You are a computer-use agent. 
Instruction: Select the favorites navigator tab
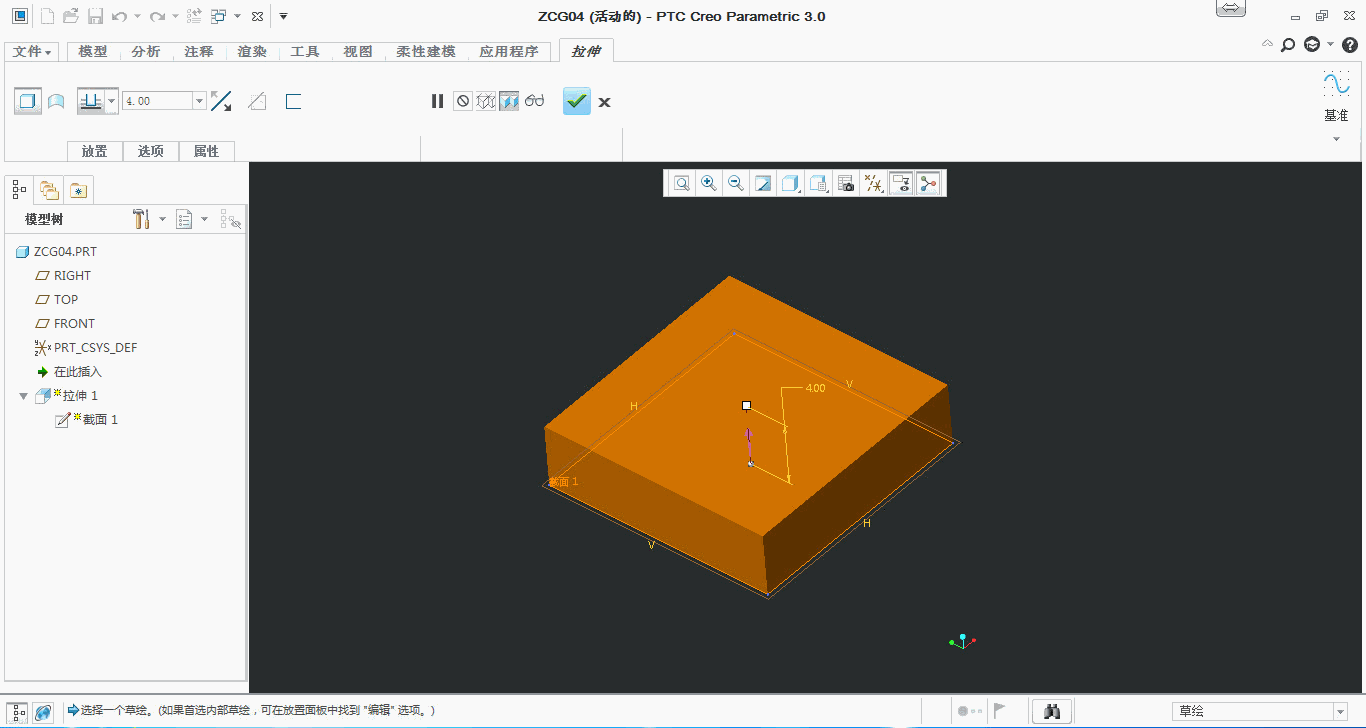(x=79, y=189)
